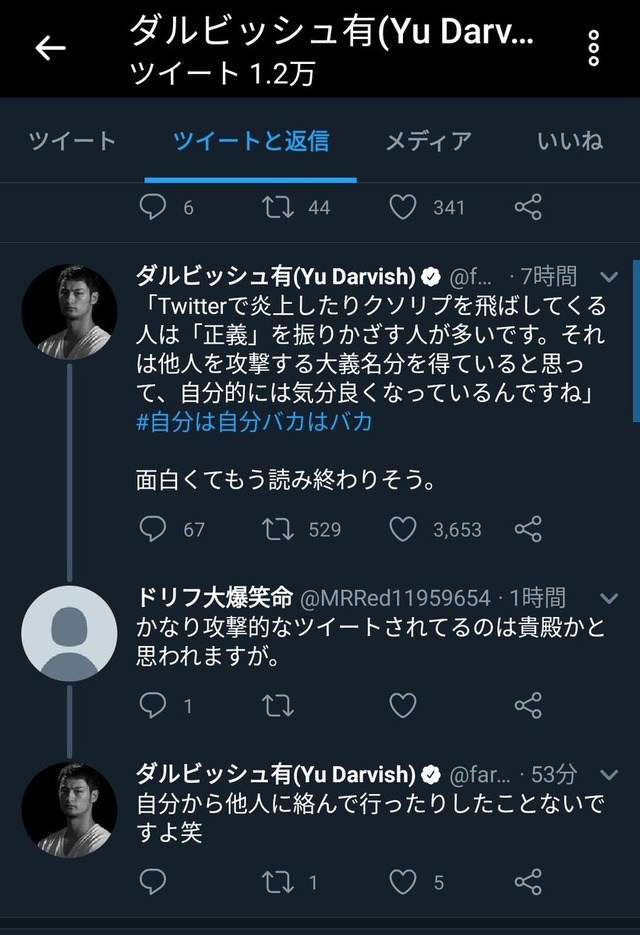The width and height of the screenshot is (640, 935).
Task: Open the three-dot overflow menu
Action: [593, 48]
